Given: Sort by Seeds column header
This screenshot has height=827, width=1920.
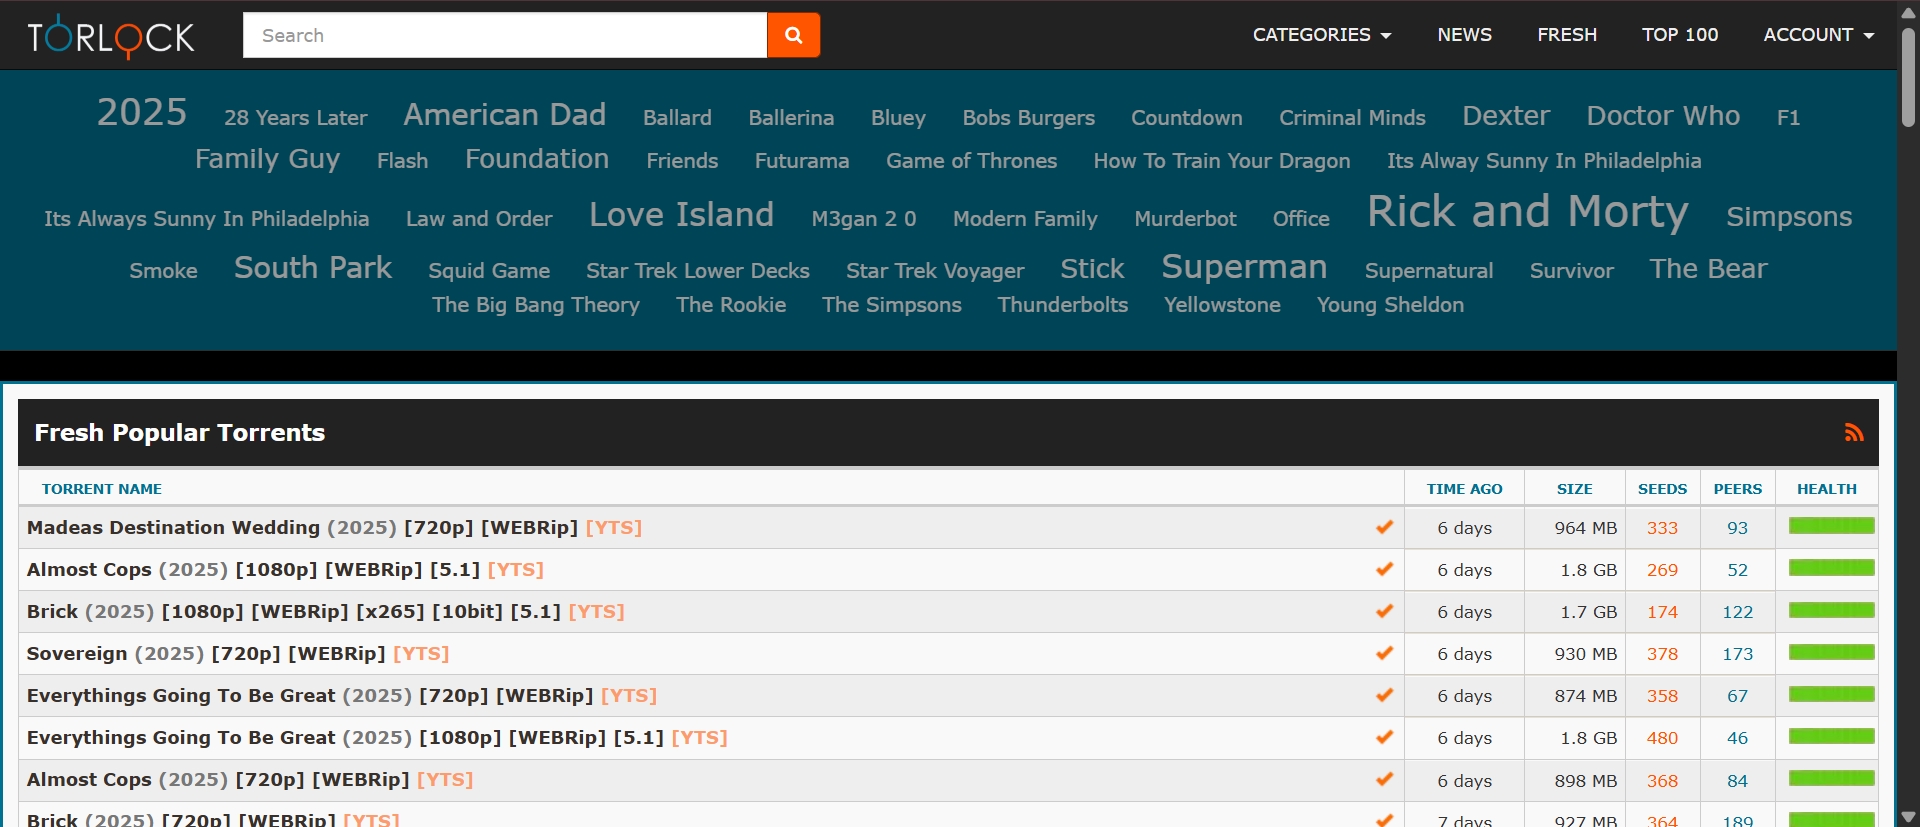Looking at the screenshot, I should pyautogui.click(x=1662, y=489).
